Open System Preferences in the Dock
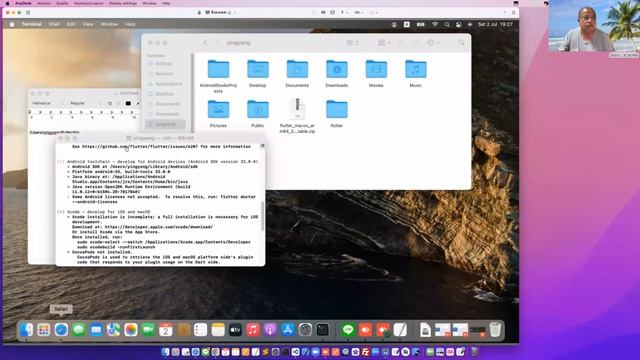 [x=305, y=330]
